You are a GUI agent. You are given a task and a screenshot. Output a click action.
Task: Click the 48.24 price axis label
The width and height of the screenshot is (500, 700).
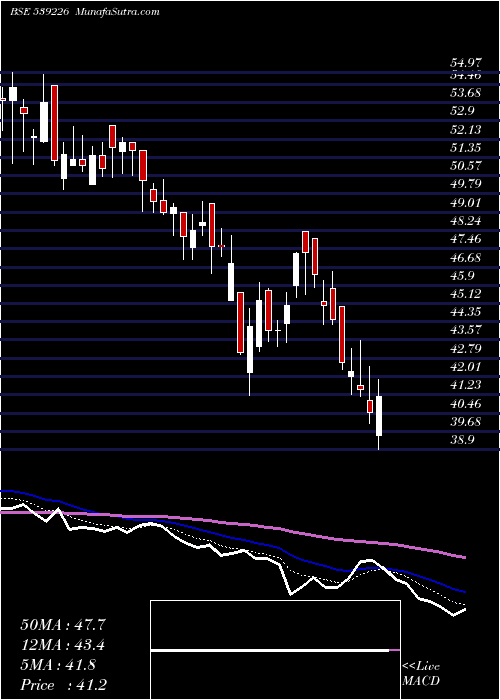466,221
